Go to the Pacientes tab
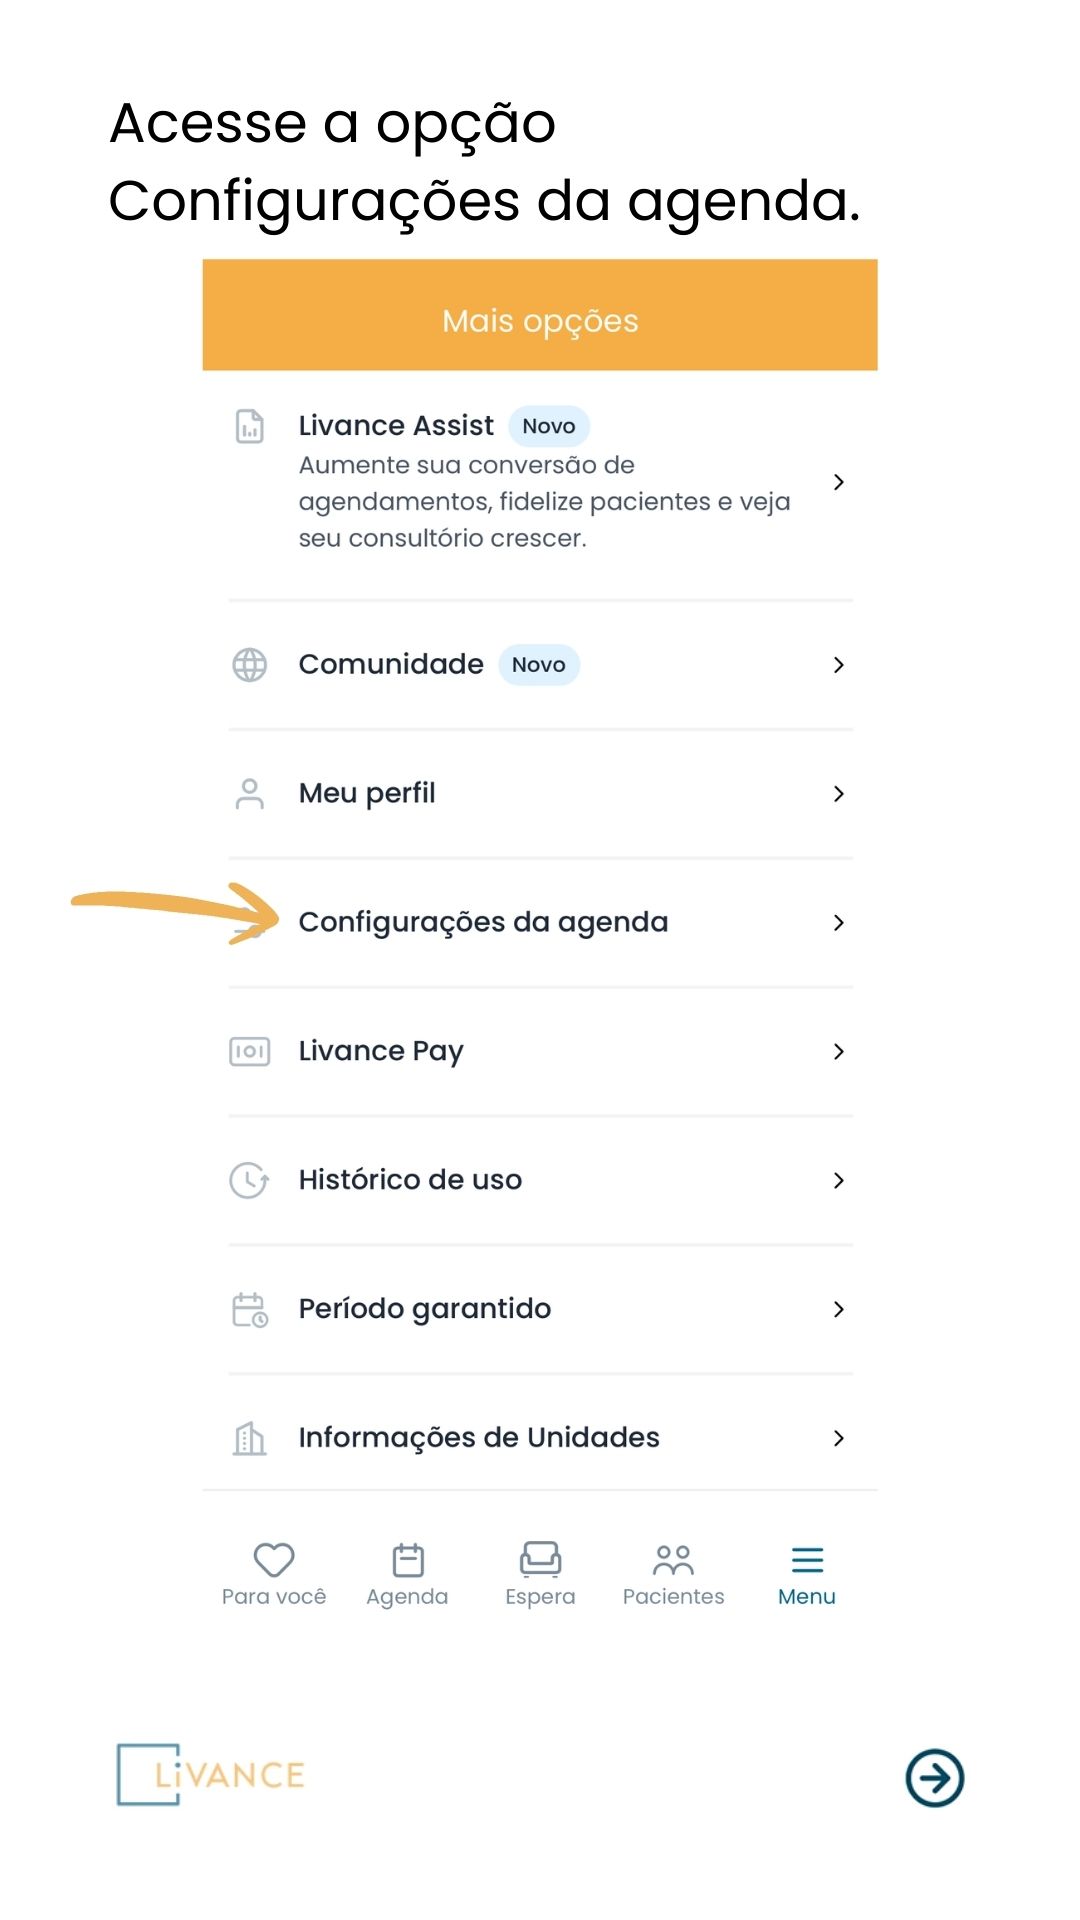1080x1920 pixels. click(x=673, y=1575)
